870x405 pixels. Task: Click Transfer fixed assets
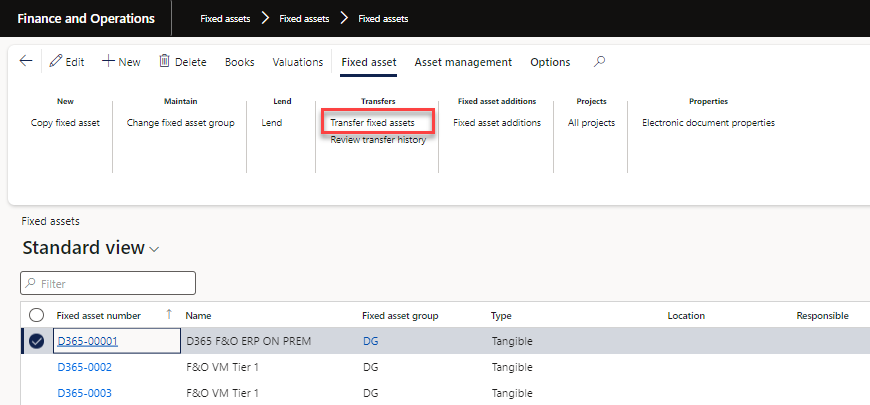coord(372,123)
